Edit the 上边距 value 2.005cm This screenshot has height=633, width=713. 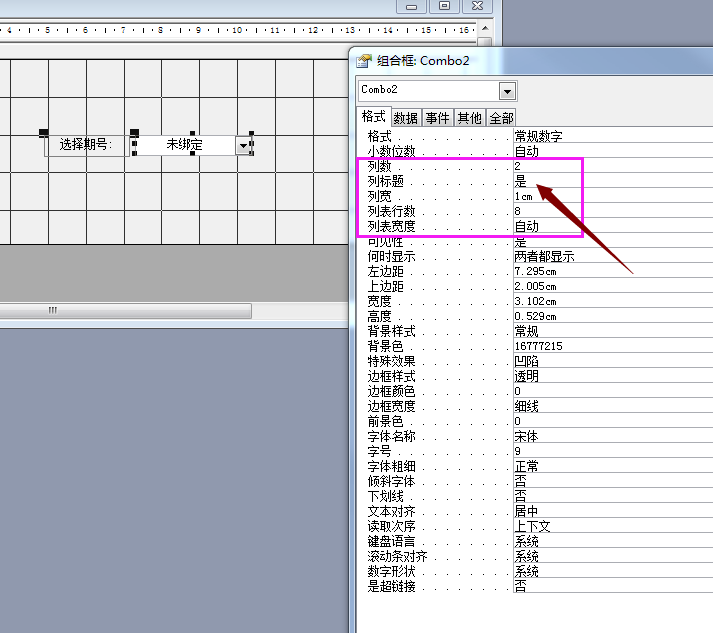[x=613, y=286]
